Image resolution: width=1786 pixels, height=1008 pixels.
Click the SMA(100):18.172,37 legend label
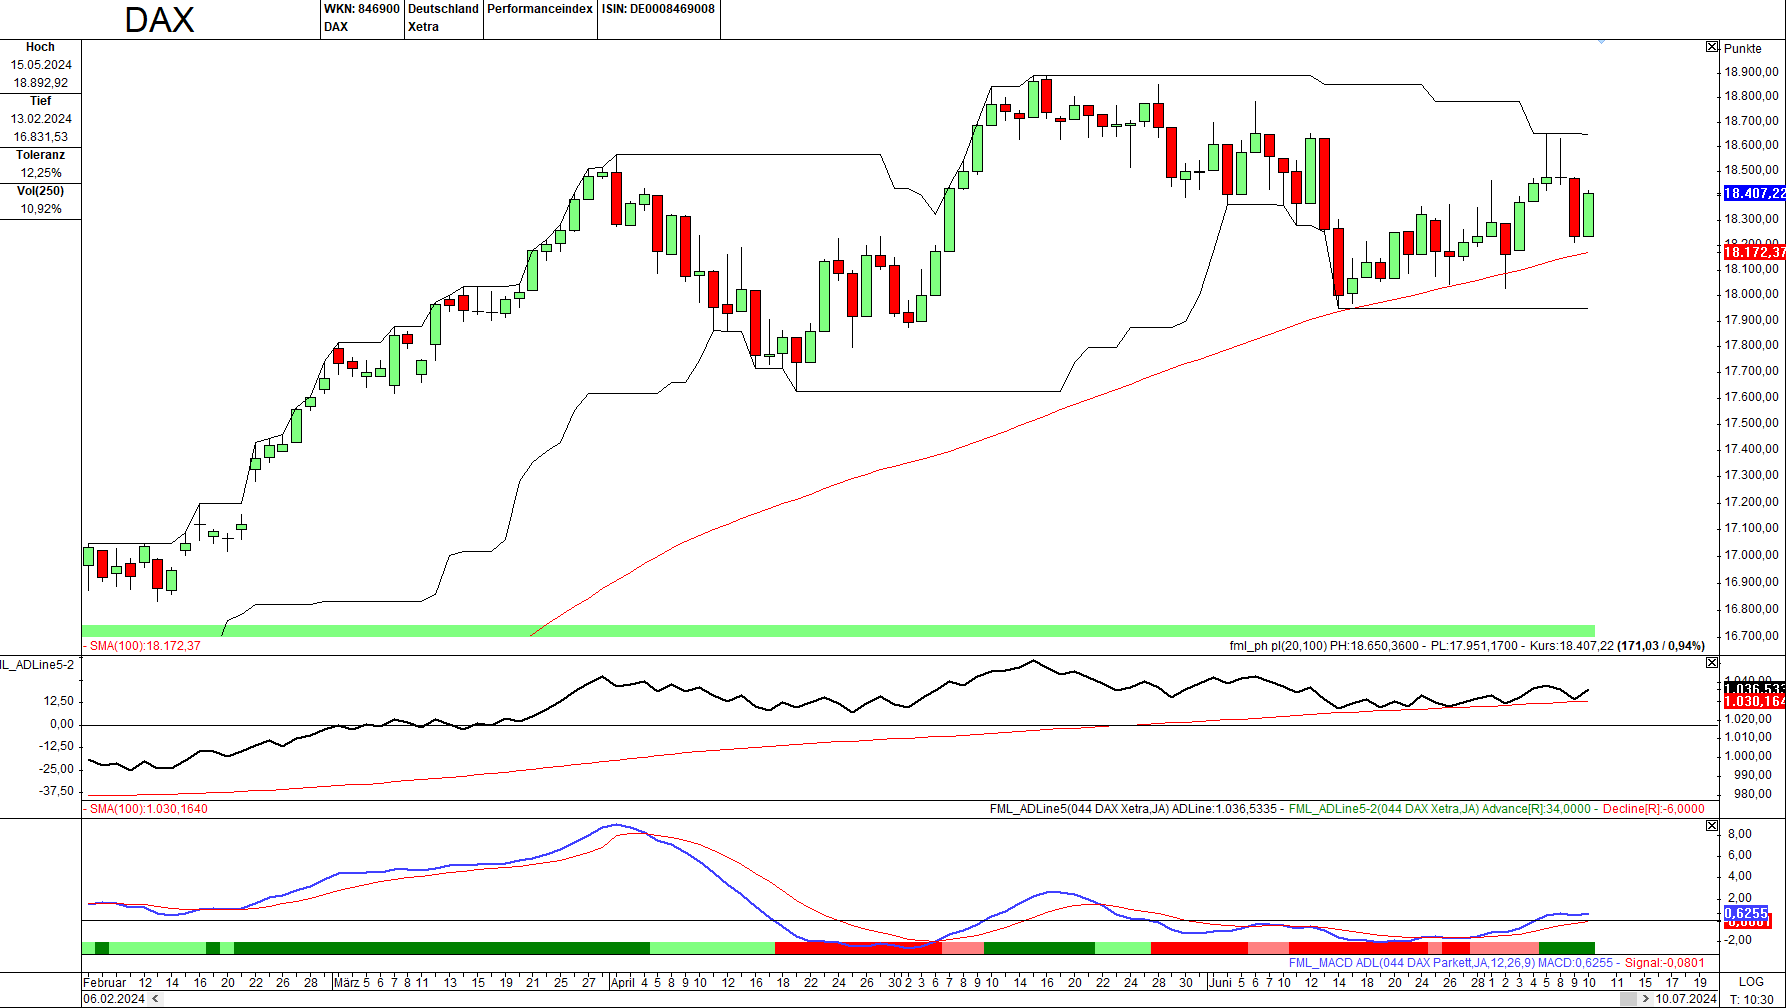click(x=144, y=646)
